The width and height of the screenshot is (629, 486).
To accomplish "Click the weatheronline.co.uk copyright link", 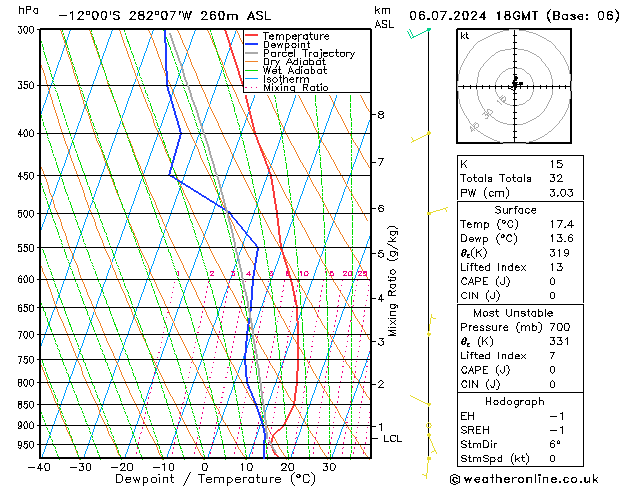I will (524, 479).
